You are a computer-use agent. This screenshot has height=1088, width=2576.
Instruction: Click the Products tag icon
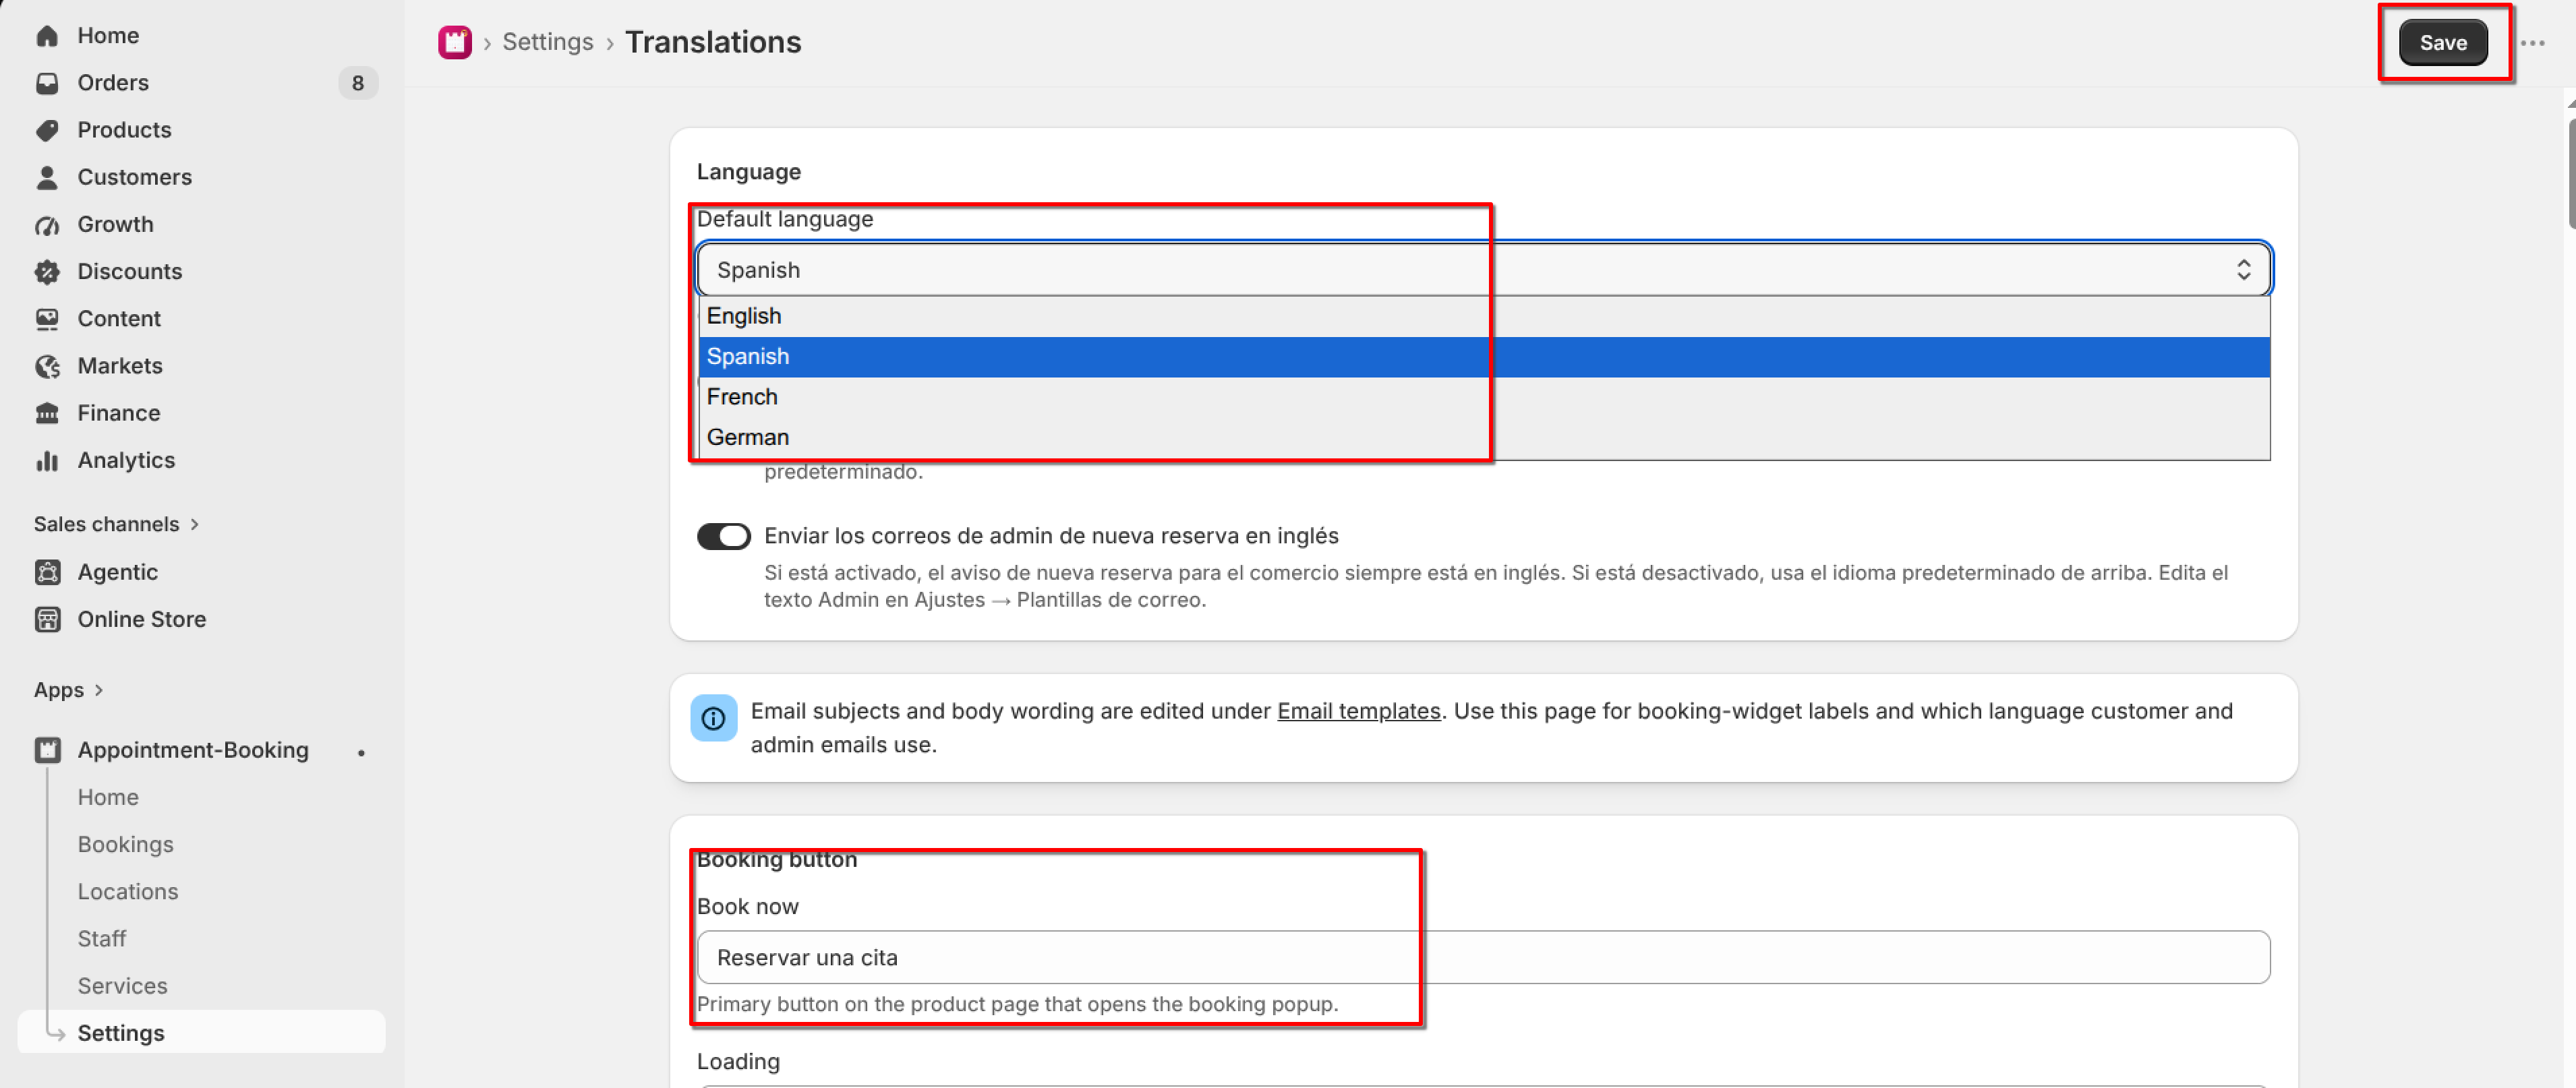pyautogui.click(x=47, y=130)
